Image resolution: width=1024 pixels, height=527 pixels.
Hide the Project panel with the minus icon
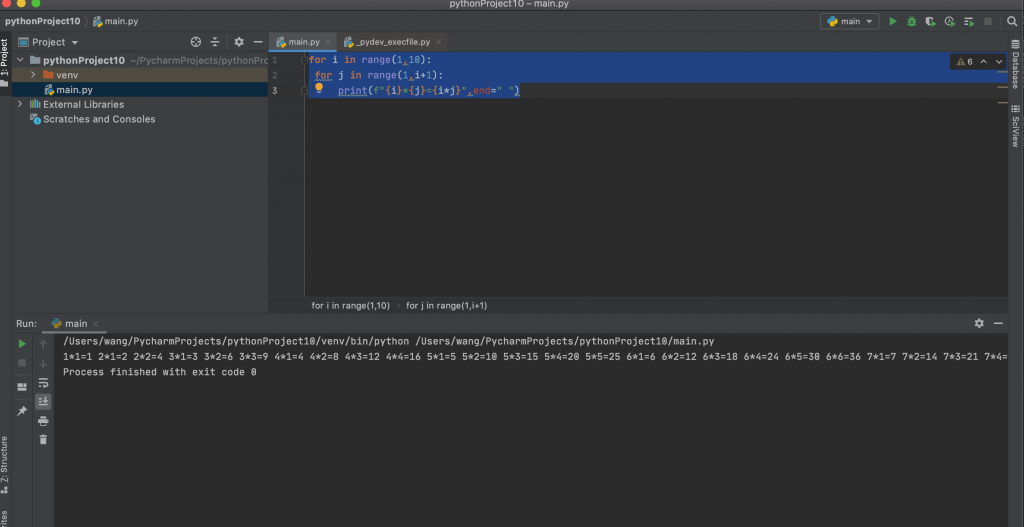click(258, 42)
